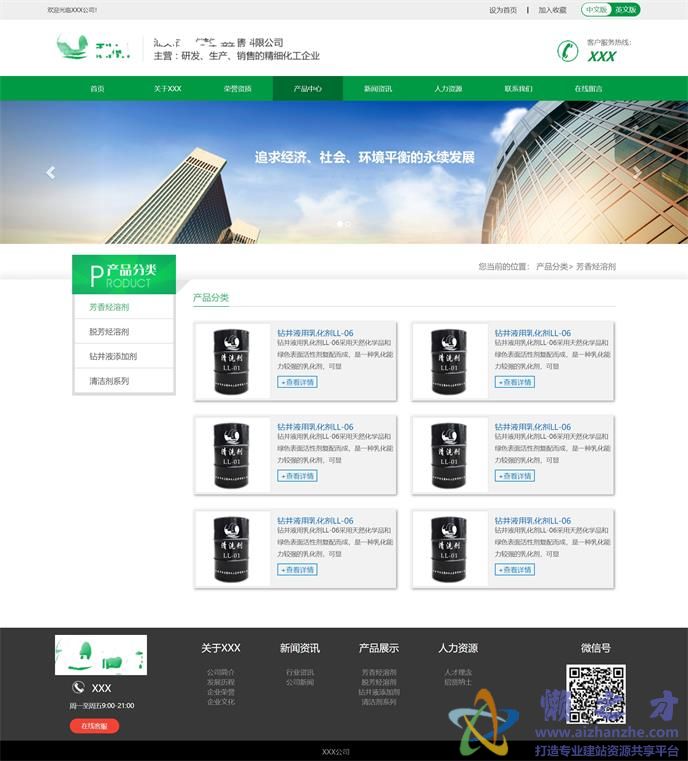This screenshot has height=761, width=688.
Task: Open footer link 行业资讯
Action: pos(300,673)
